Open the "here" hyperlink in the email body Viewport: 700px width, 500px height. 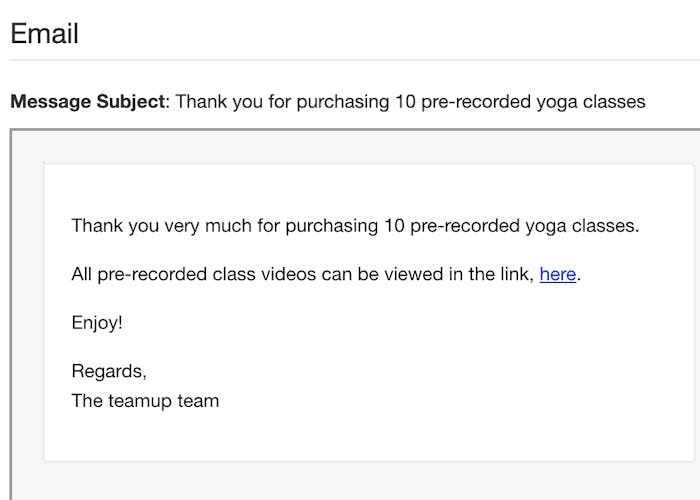click(557, 274)
